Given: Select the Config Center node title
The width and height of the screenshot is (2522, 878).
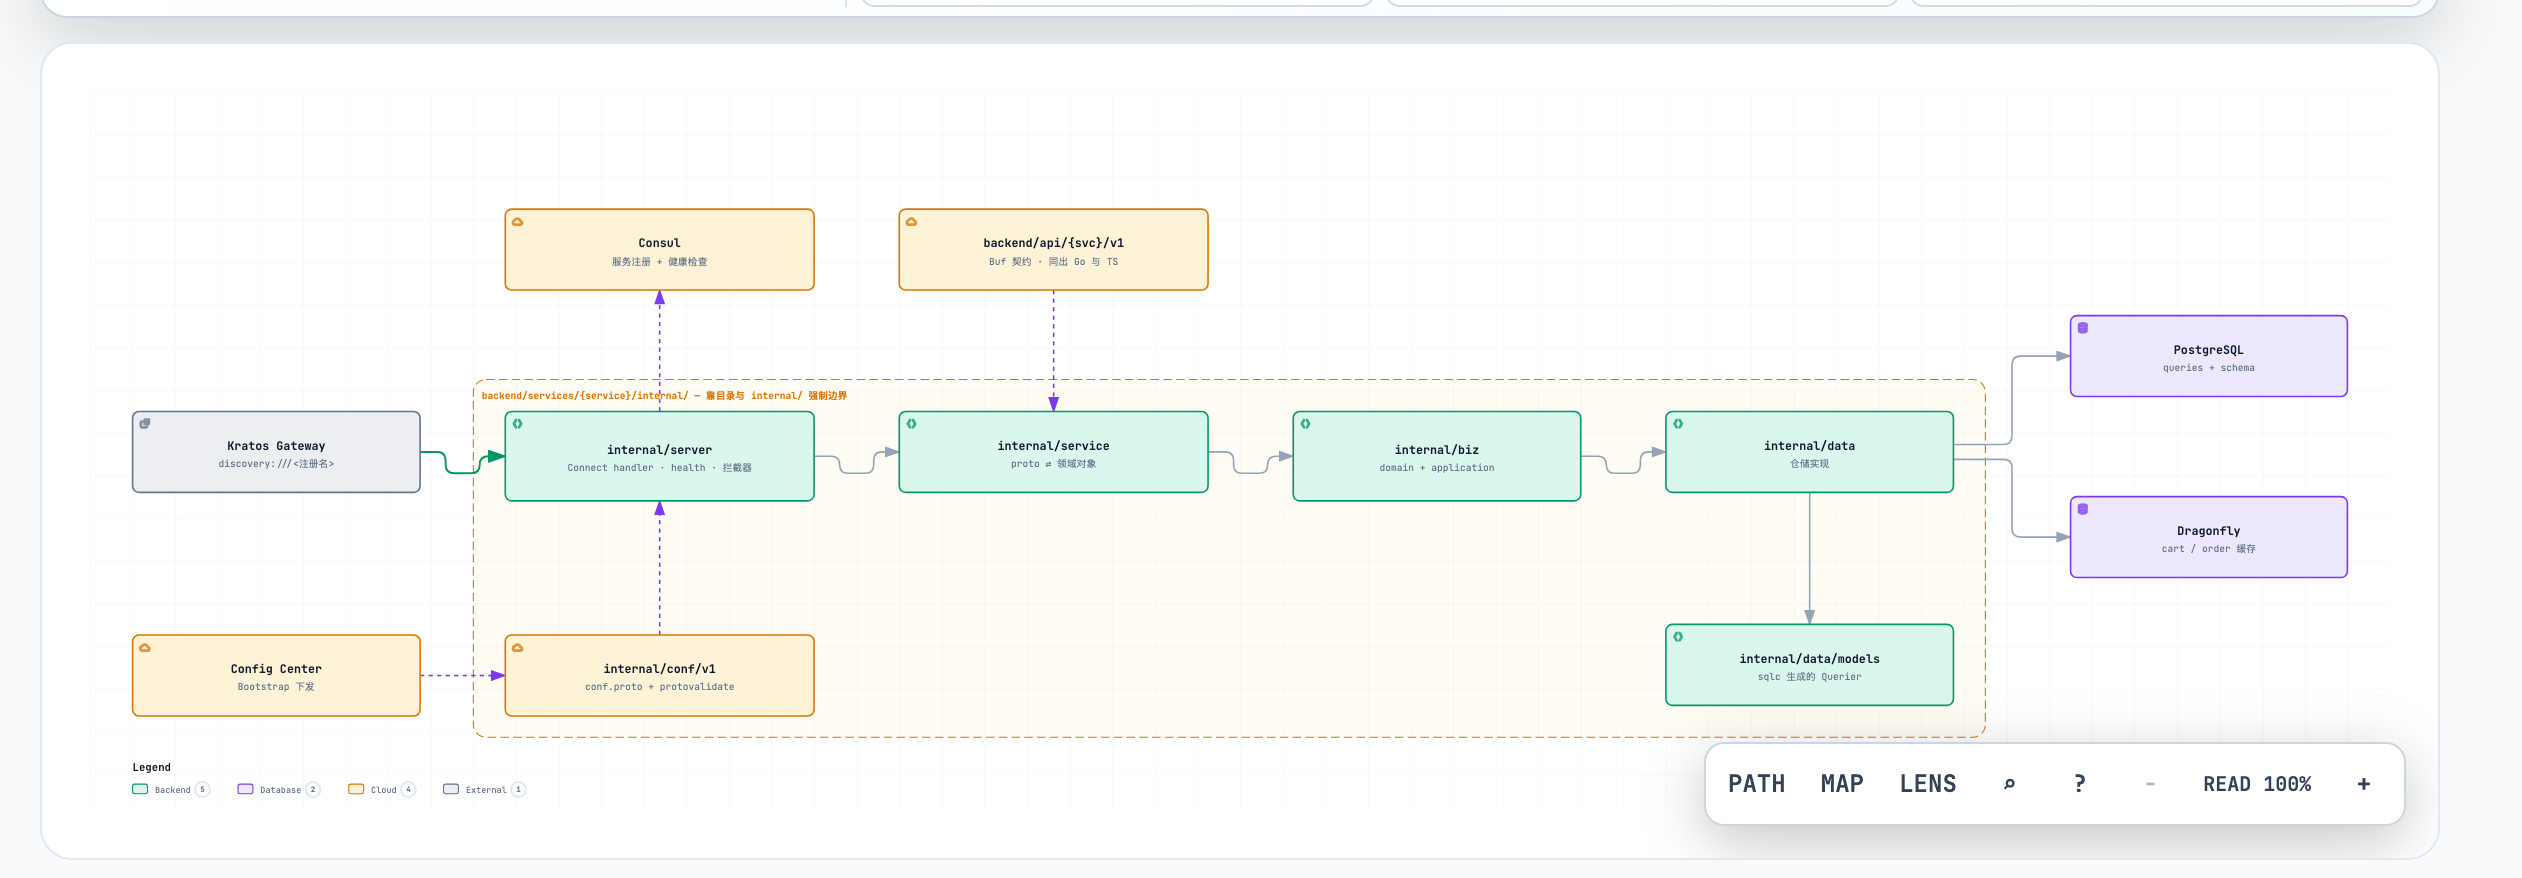Looking at the screenshot, I should click(276, 669).
